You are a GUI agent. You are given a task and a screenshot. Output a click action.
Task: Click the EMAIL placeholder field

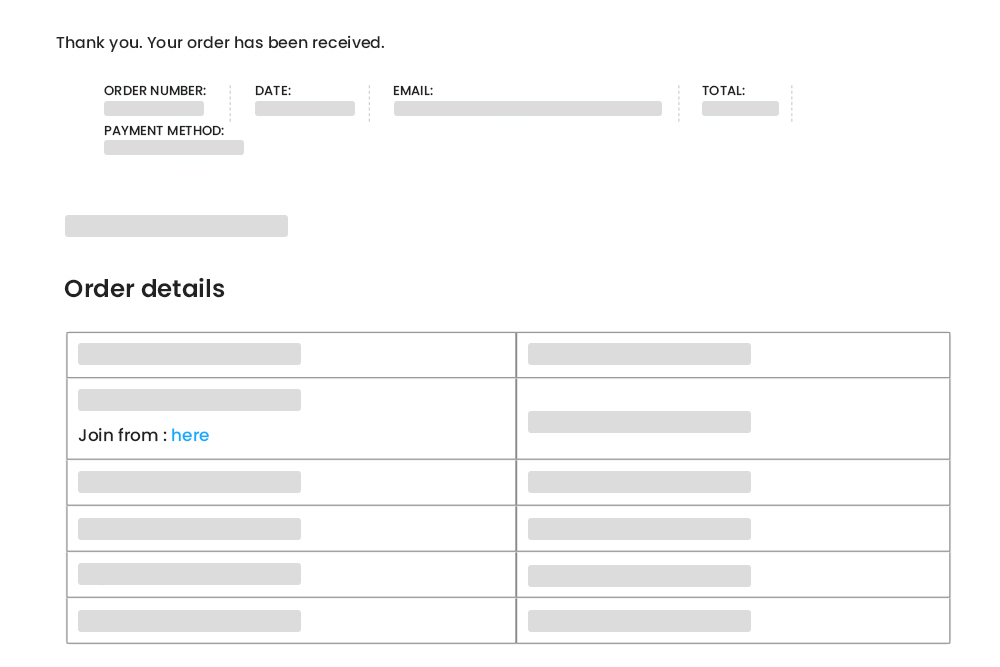528,108
